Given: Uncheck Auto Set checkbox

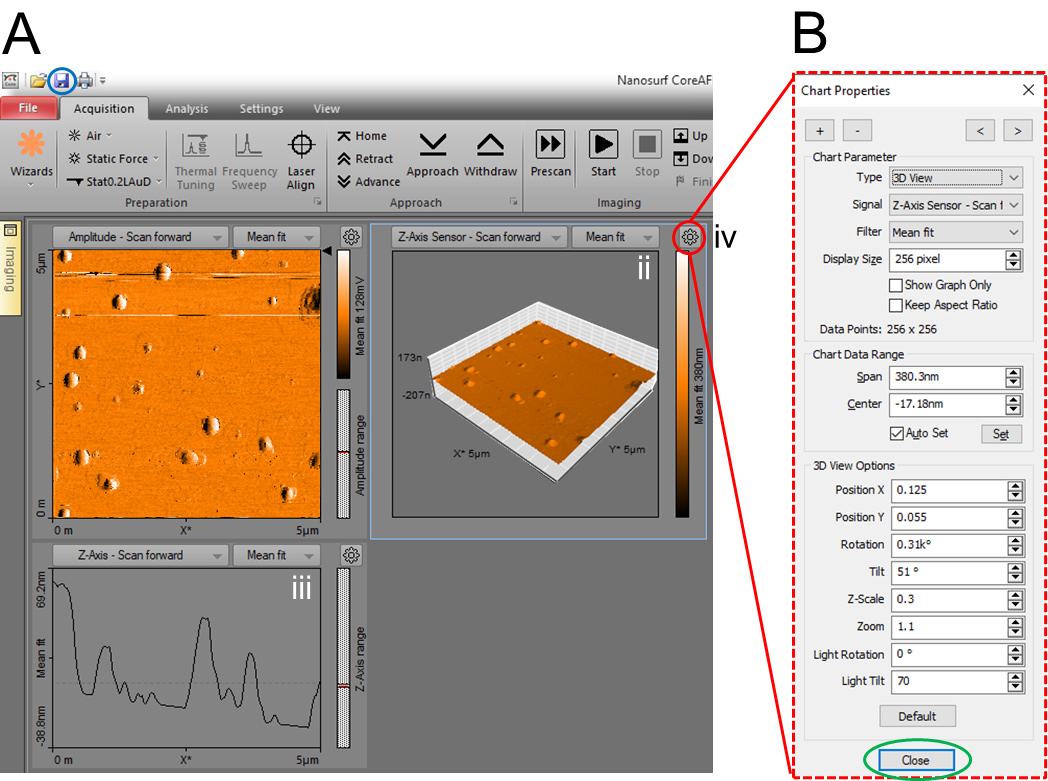Looking at the screenshot, I should (897, 433).
